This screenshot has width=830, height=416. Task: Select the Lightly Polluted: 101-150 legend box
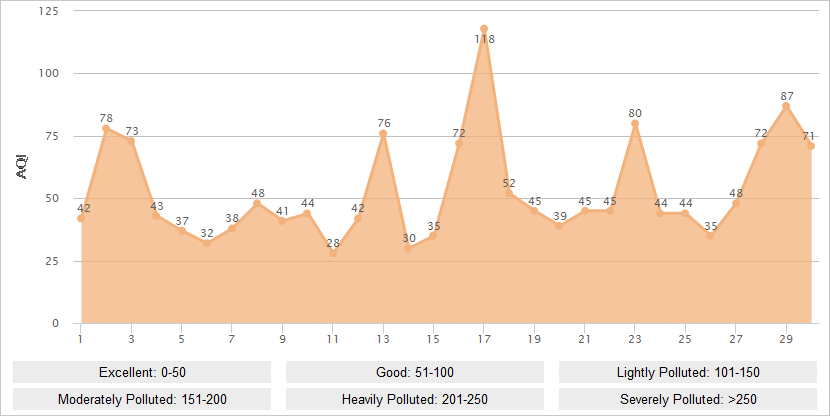[x=688, y=372]
